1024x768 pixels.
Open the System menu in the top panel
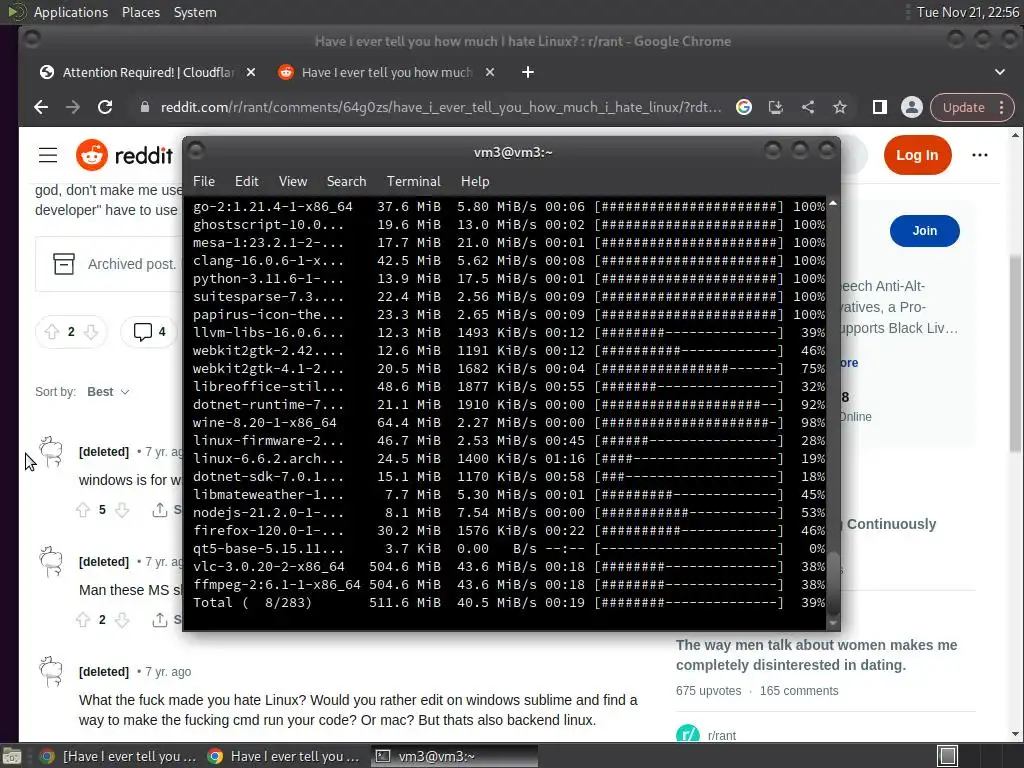click(x=195, y=12)
